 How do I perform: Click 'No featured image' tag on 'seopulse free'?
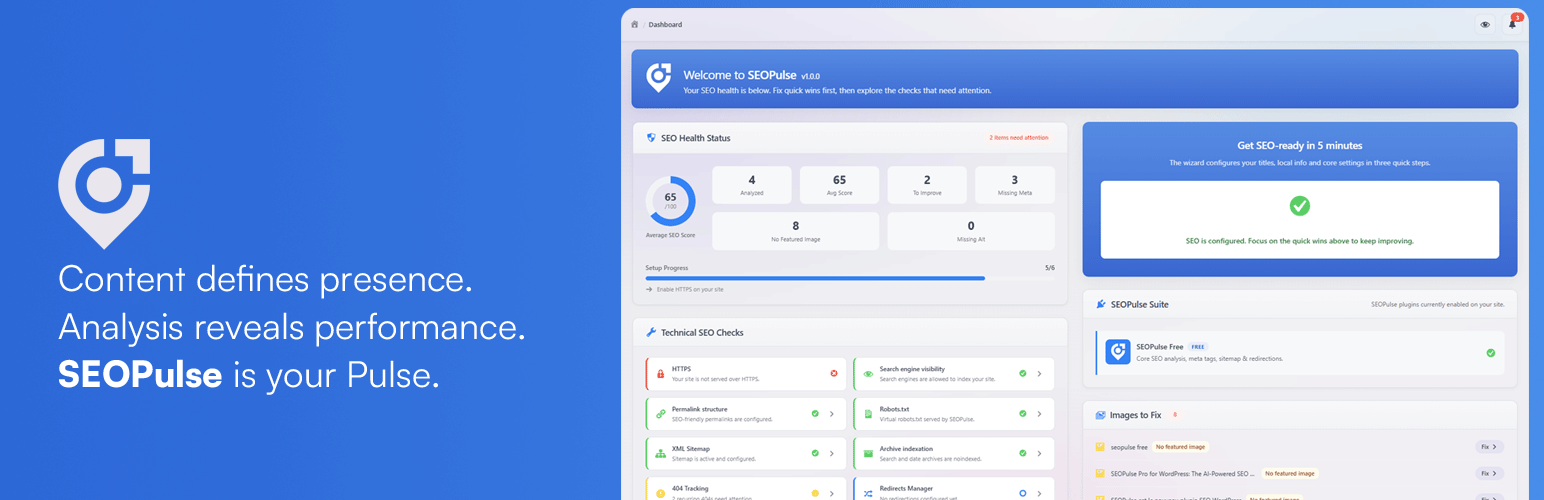[1181, 447]
